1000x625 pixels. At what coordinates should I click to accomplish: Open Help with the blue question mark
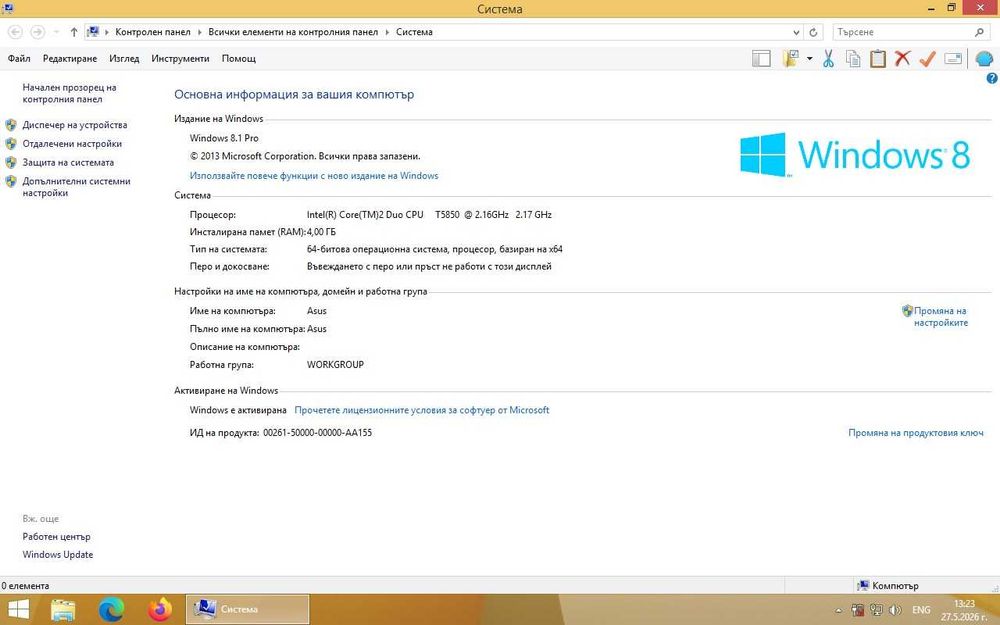[992, 78]
